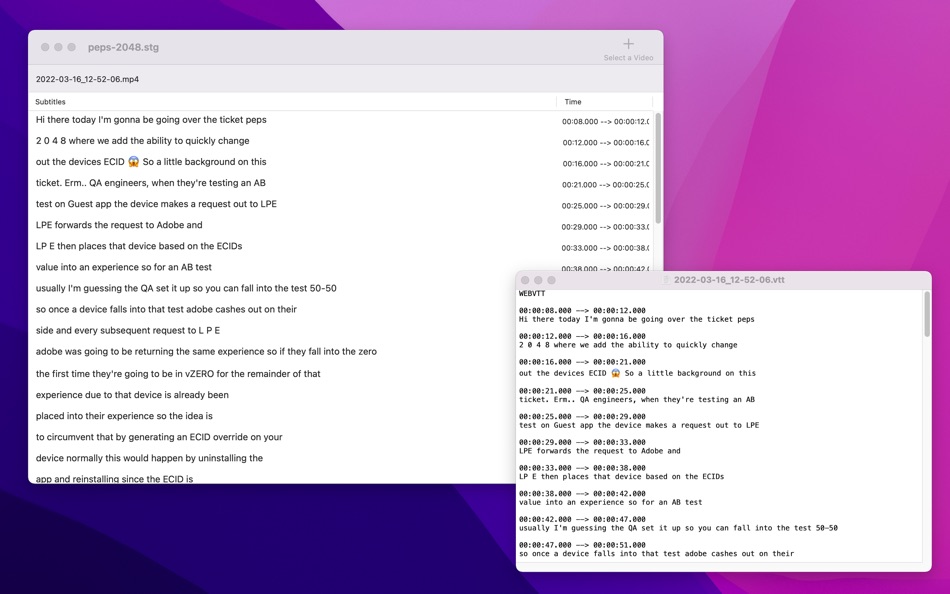Minimize the peps-2048.stg window

pos(58,47)
